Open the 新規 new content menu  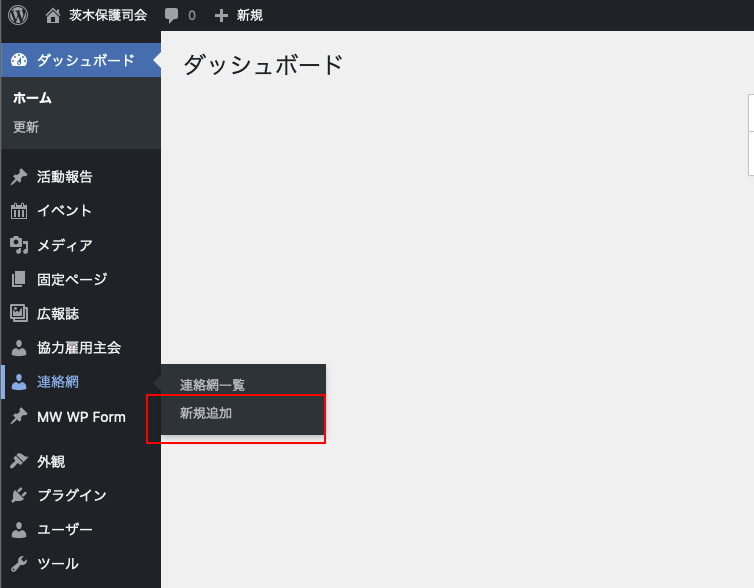click(x=250, y=15)
